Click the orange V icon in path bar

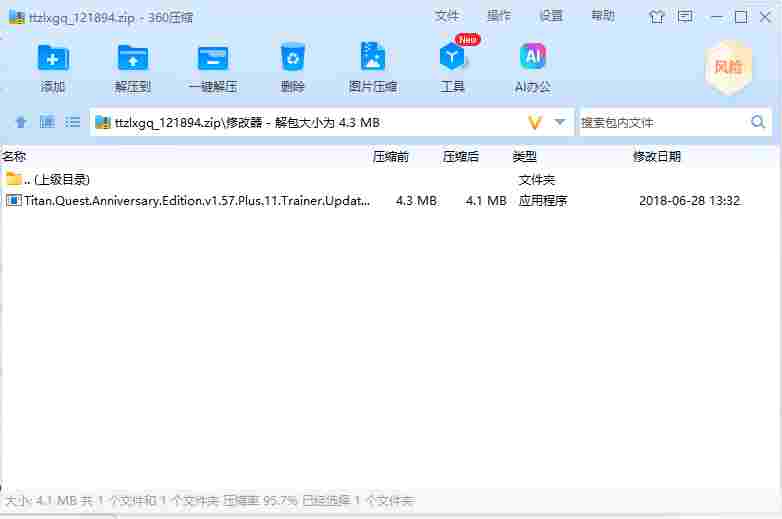tap(535, 123)
